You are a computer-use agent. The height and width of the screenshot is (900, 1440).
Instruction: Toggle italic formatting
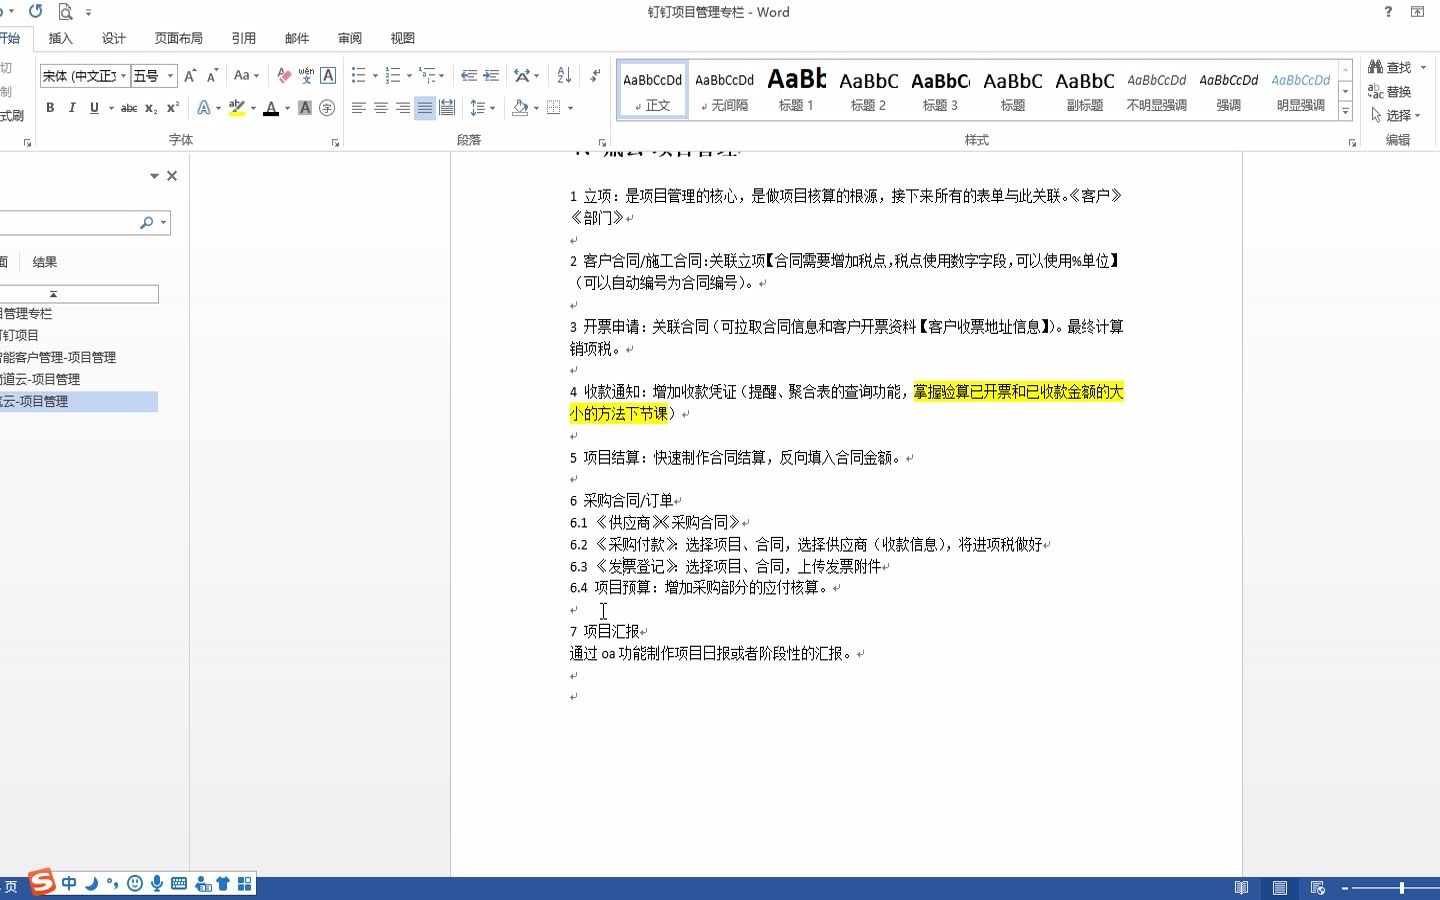tap(72, 108)
